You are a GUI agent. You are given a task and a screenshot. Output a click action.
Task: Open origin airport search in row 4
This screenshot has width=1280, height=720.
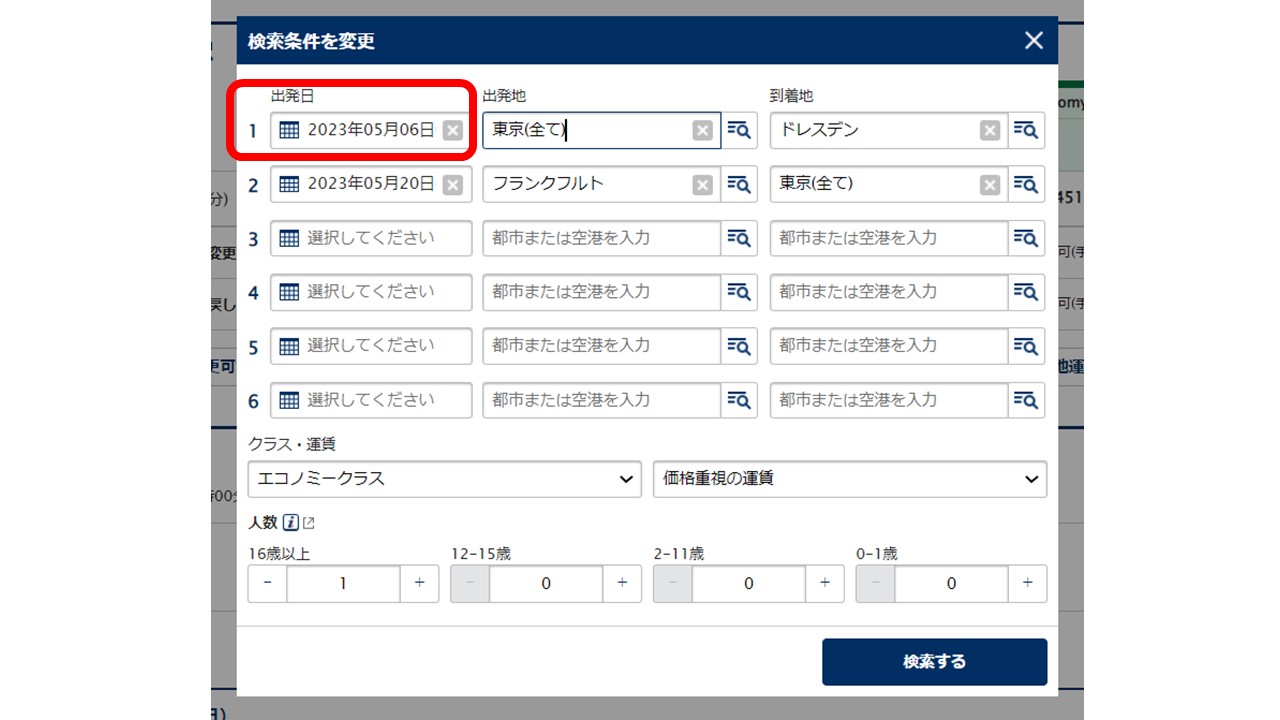click(739, 292)
